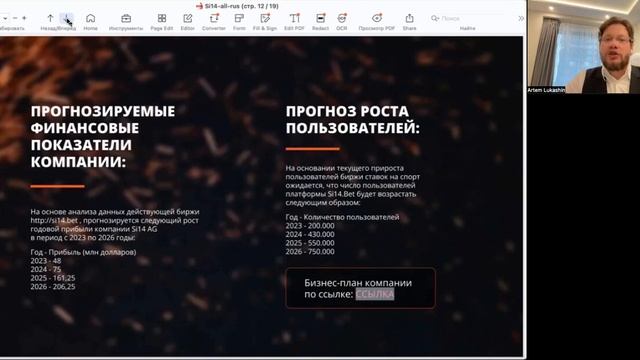Image resolution: width=640 pixels, height=360 pixels.
Task: Click the heading ПРОГНОЗИРУЕМЫЕ ФИНАНСОВЫЕ ПОКАЗАТЕЛИ
Action: [103, 136]
